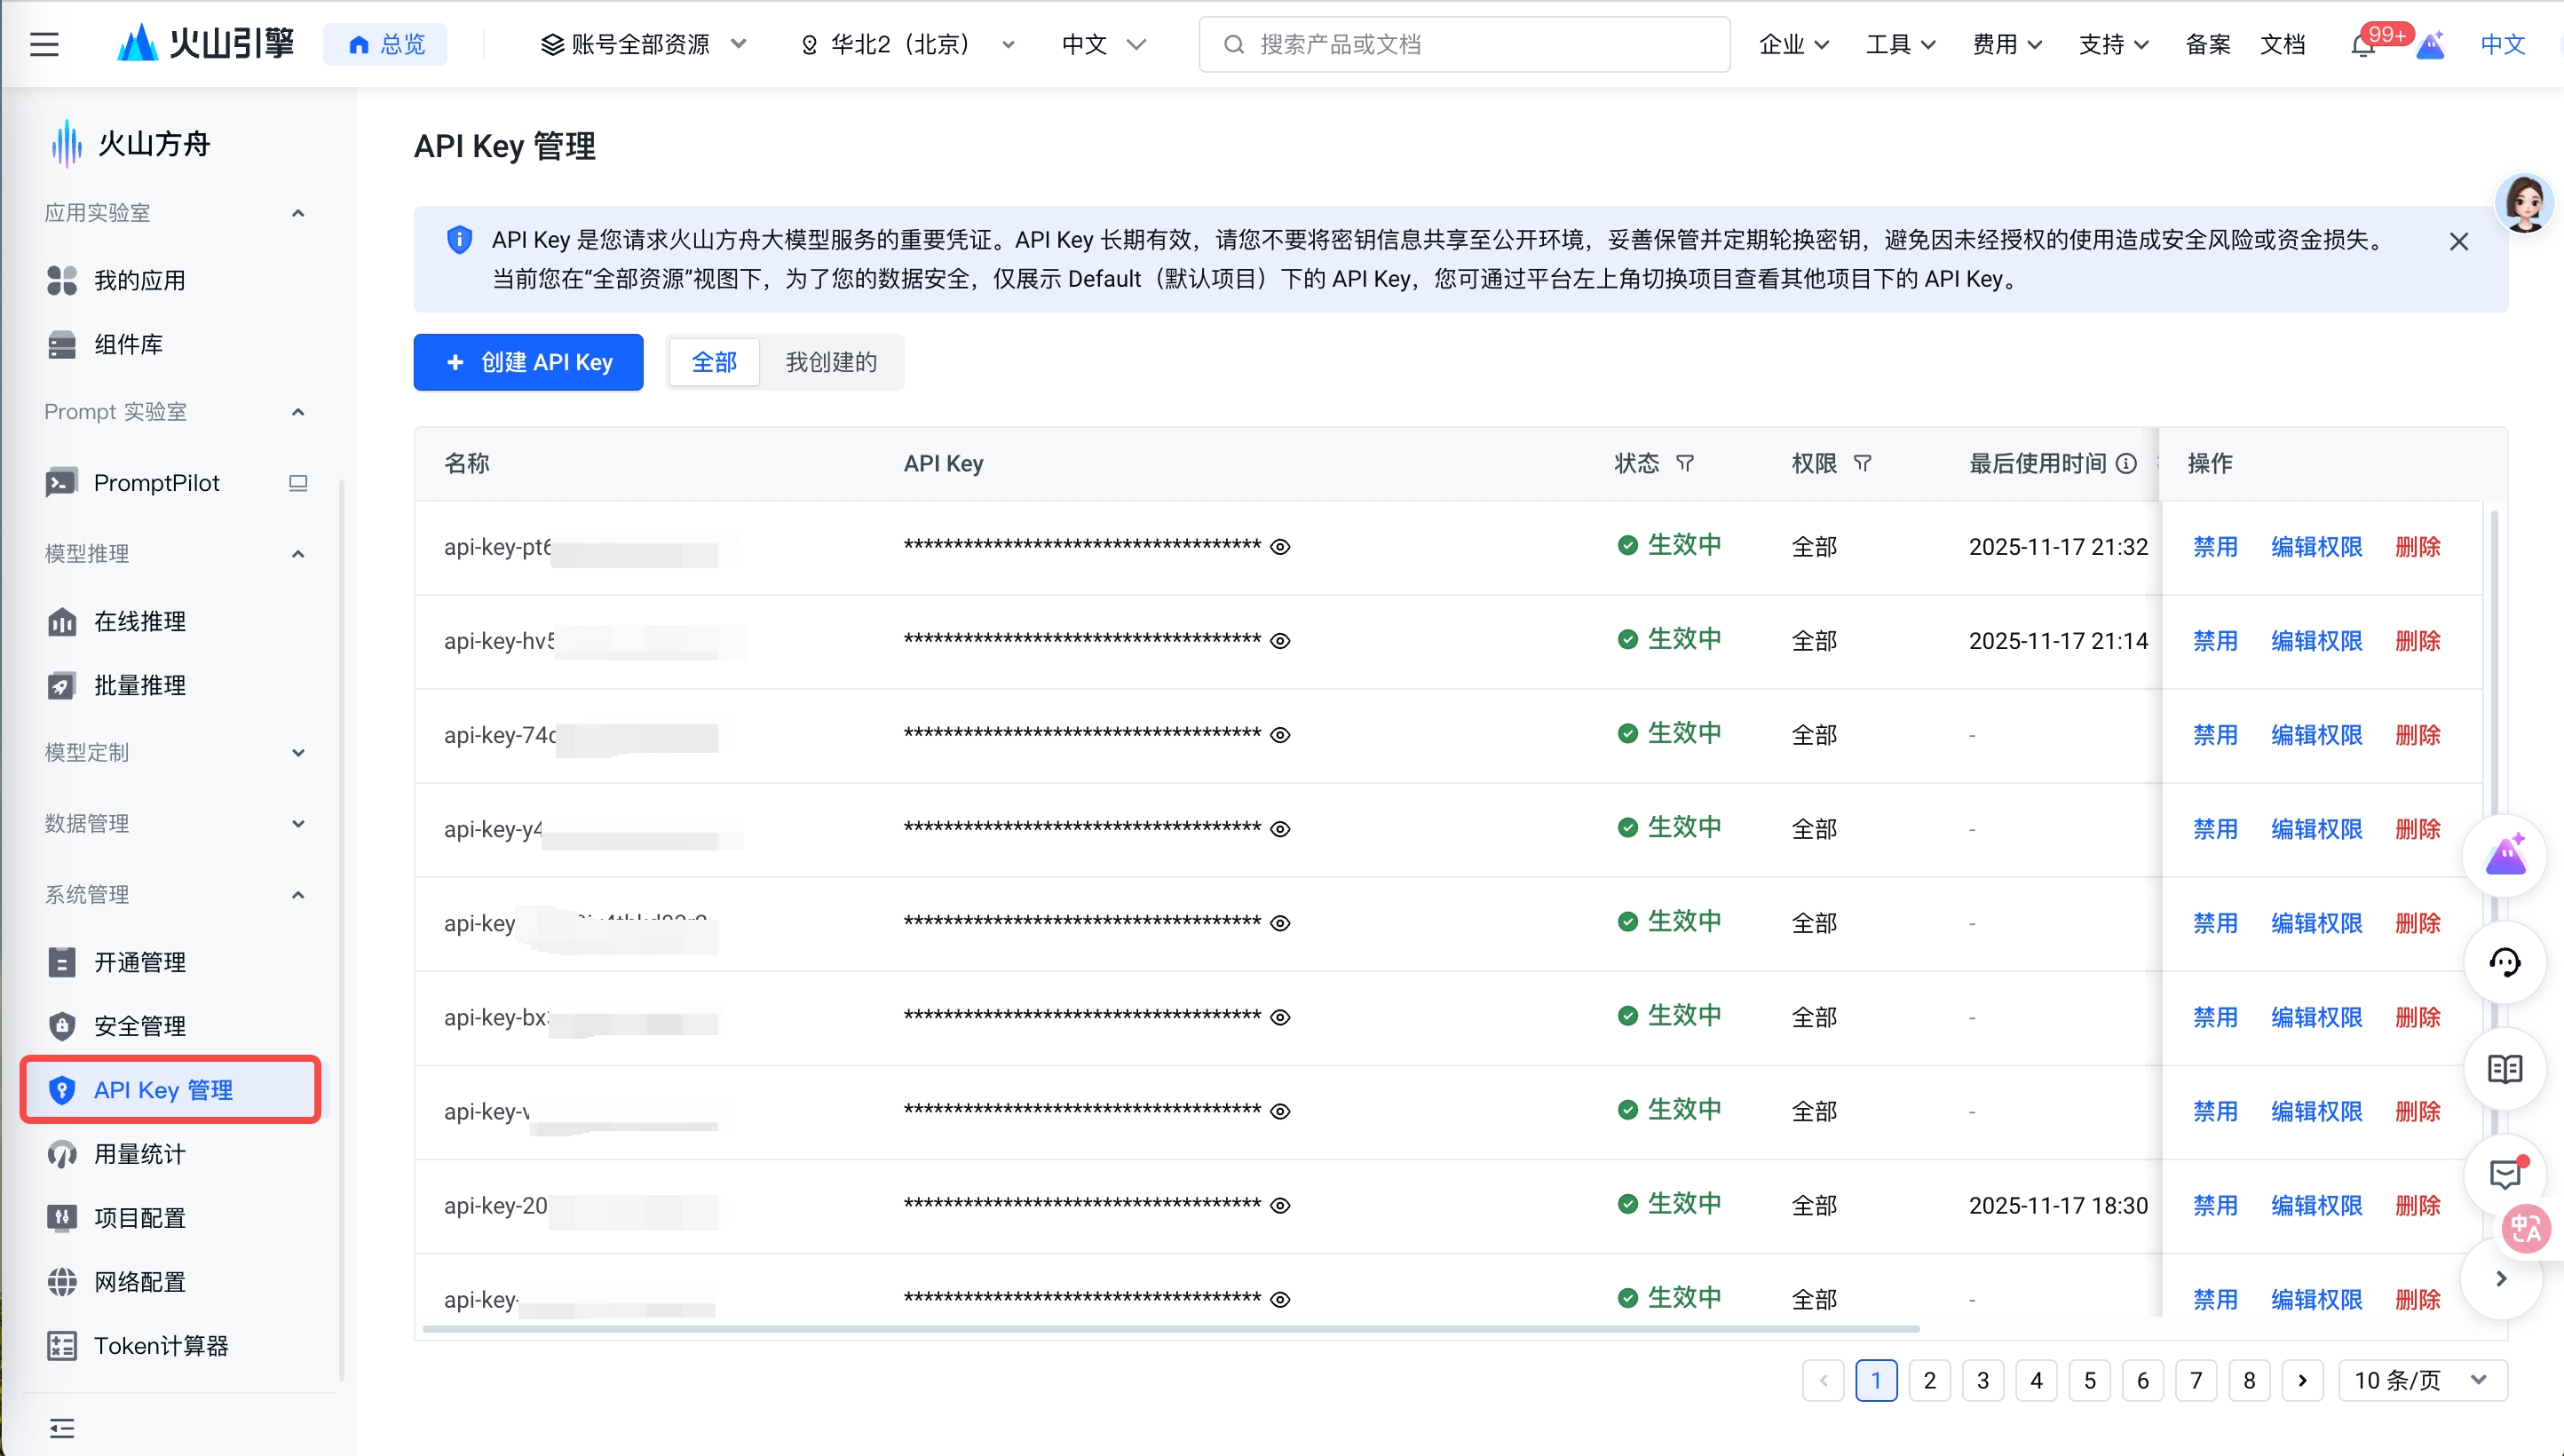Open the floating customer service assistant
This screenshot has height=1456, width=2564.
click(2505, 961)
